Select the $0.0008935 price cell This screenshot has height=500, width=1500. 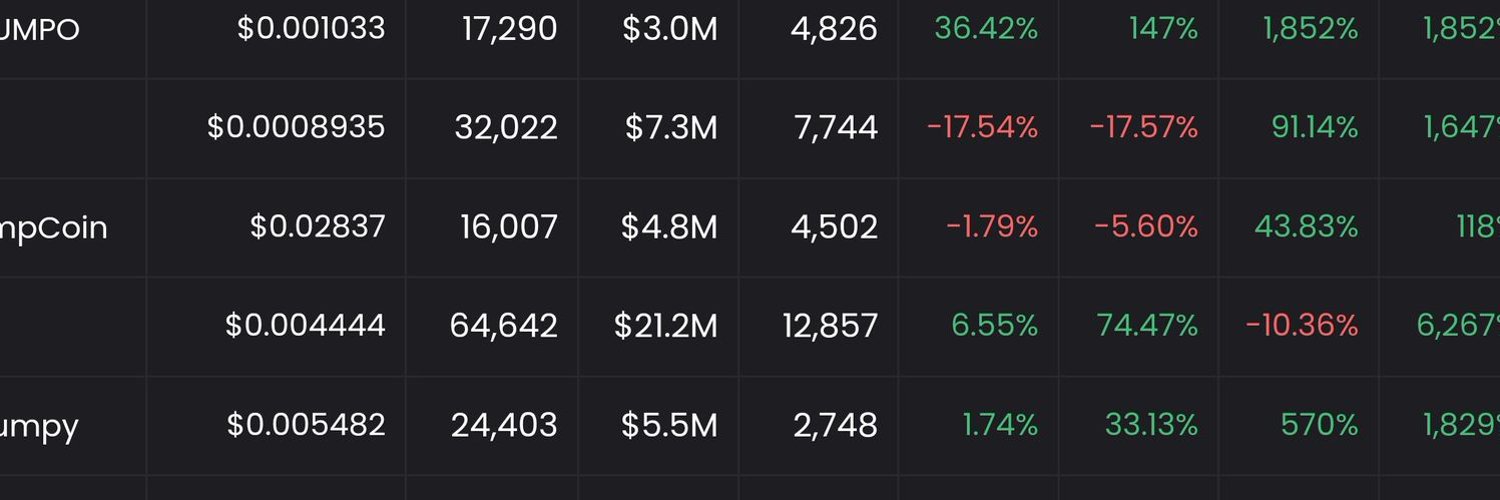point(296,128)
